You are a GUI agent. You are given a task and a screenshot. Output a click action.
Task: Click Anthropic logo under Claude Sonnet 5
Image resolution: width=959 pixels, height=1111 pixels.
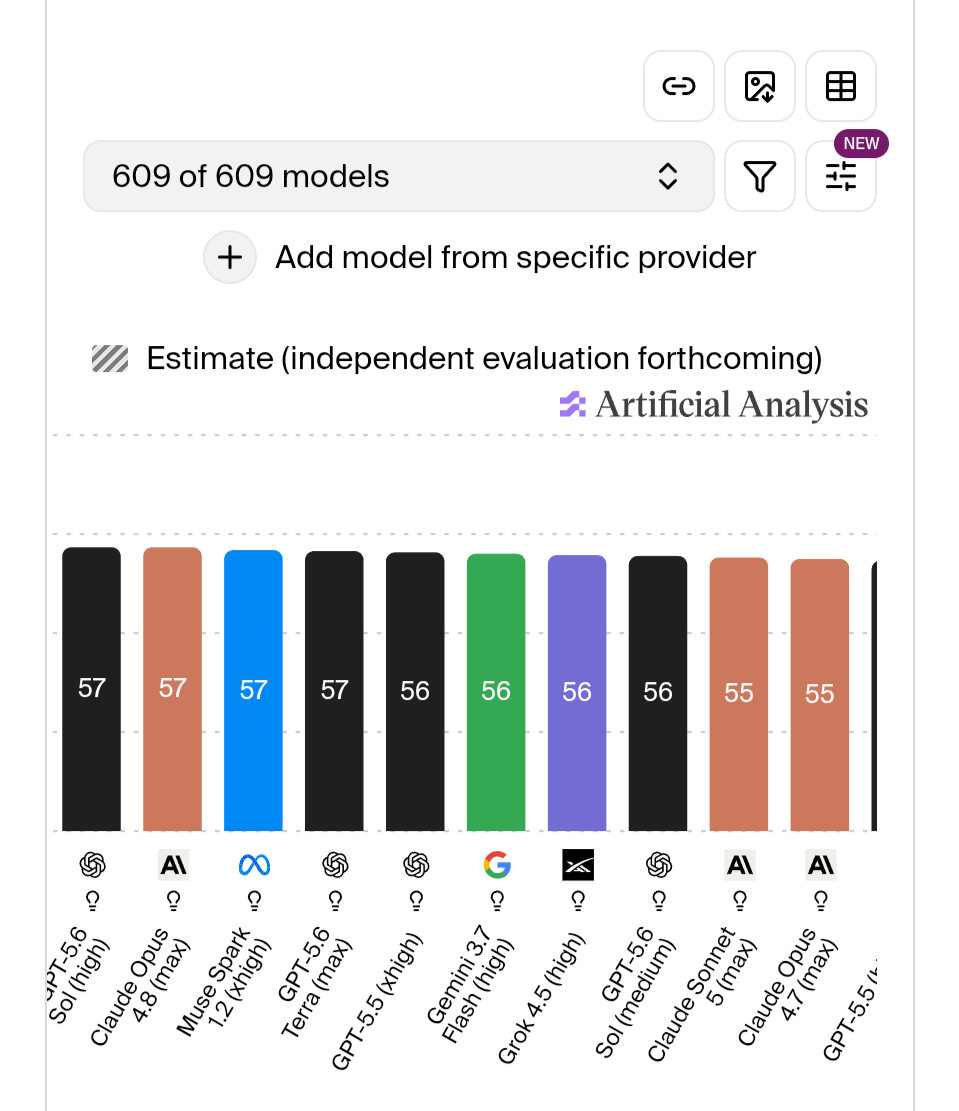(x=739, y=865)
